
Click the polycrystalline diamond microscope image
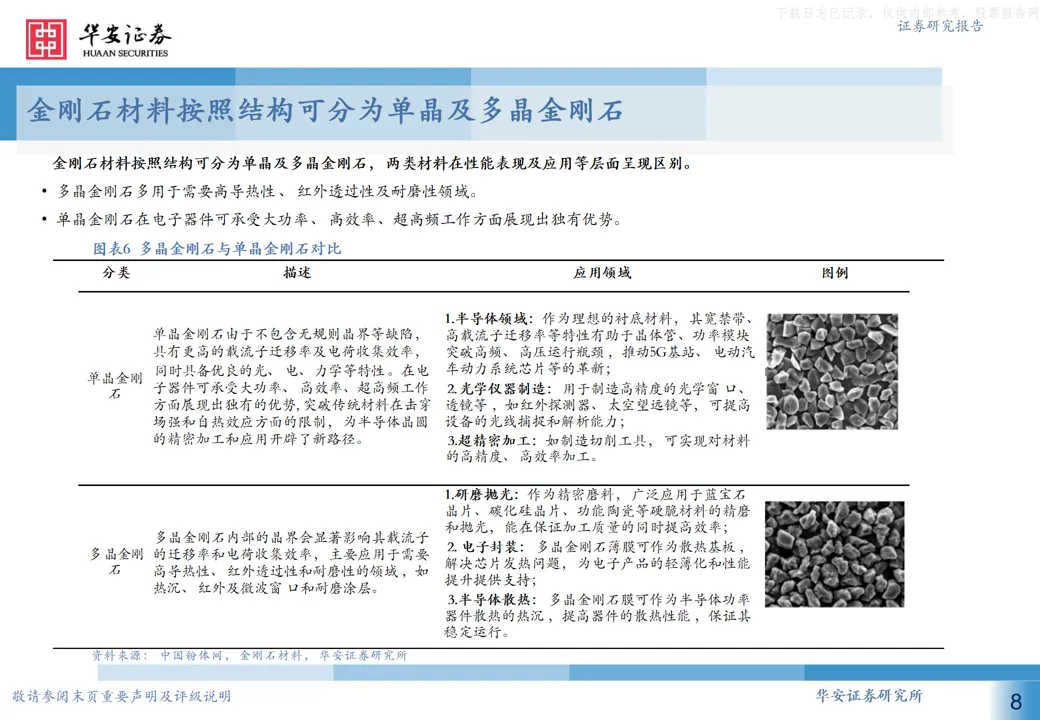[x=834, y=554]
